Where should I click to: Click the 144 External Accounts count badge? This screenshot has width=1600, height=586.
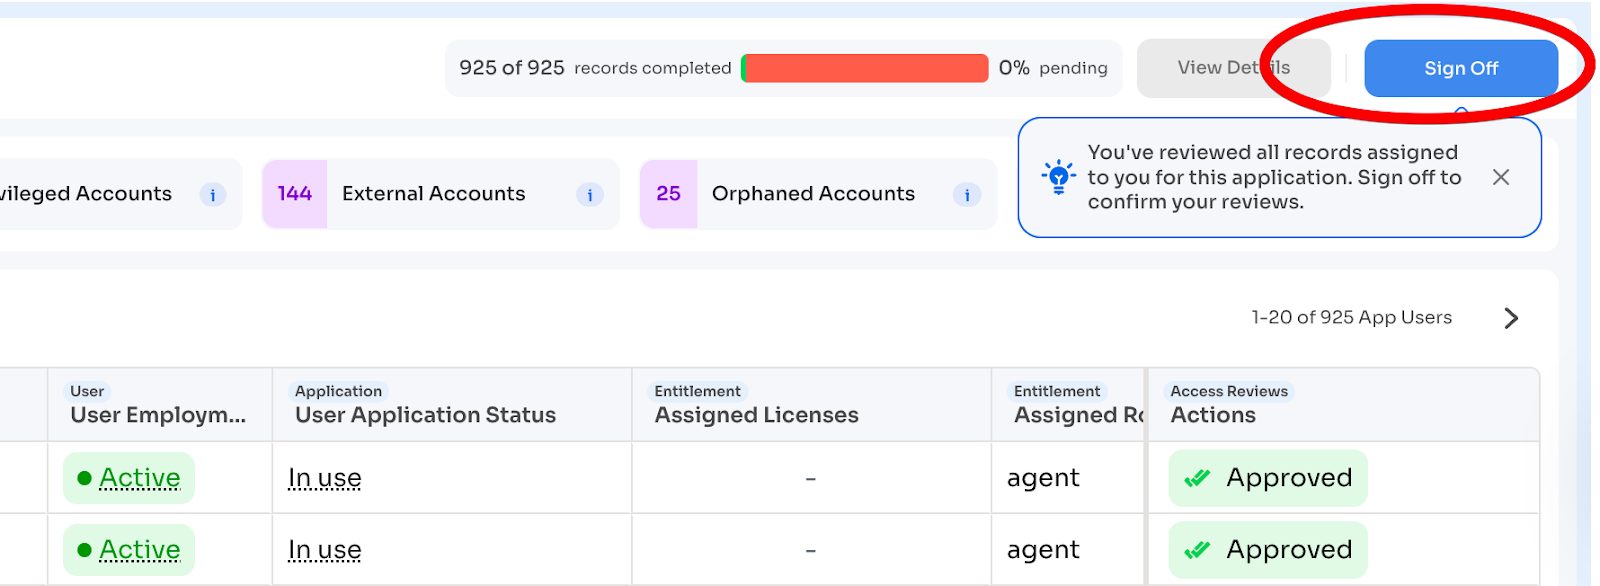click(295, 194)
